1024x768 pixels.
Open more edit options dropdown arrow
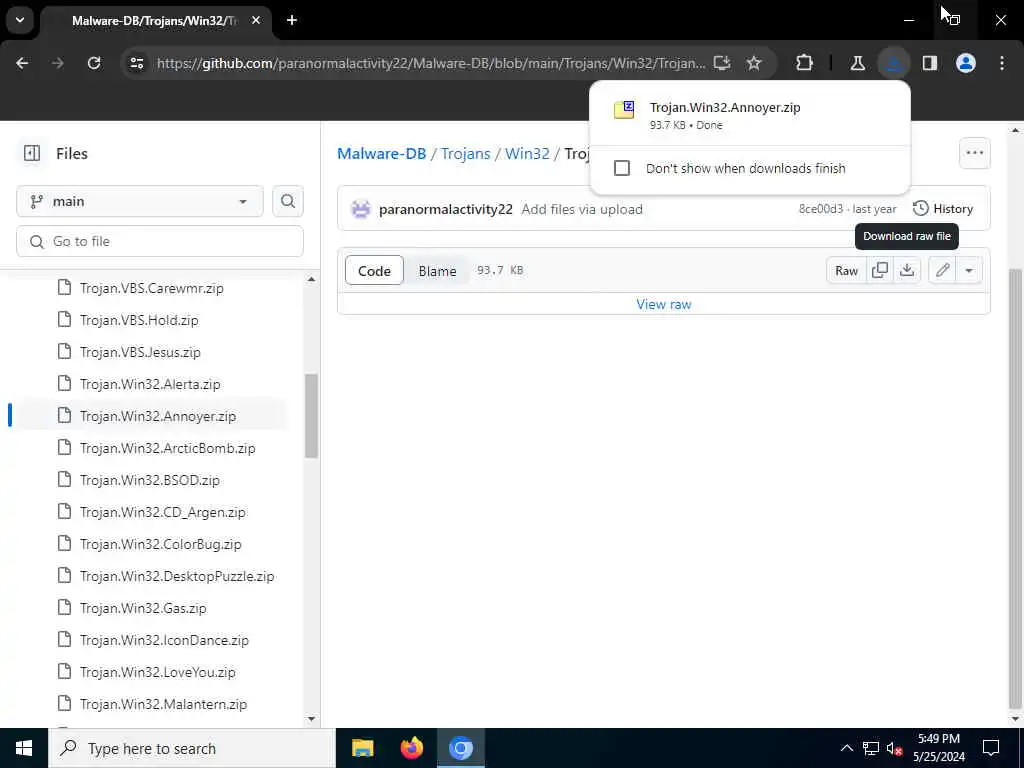click(969, 270)
